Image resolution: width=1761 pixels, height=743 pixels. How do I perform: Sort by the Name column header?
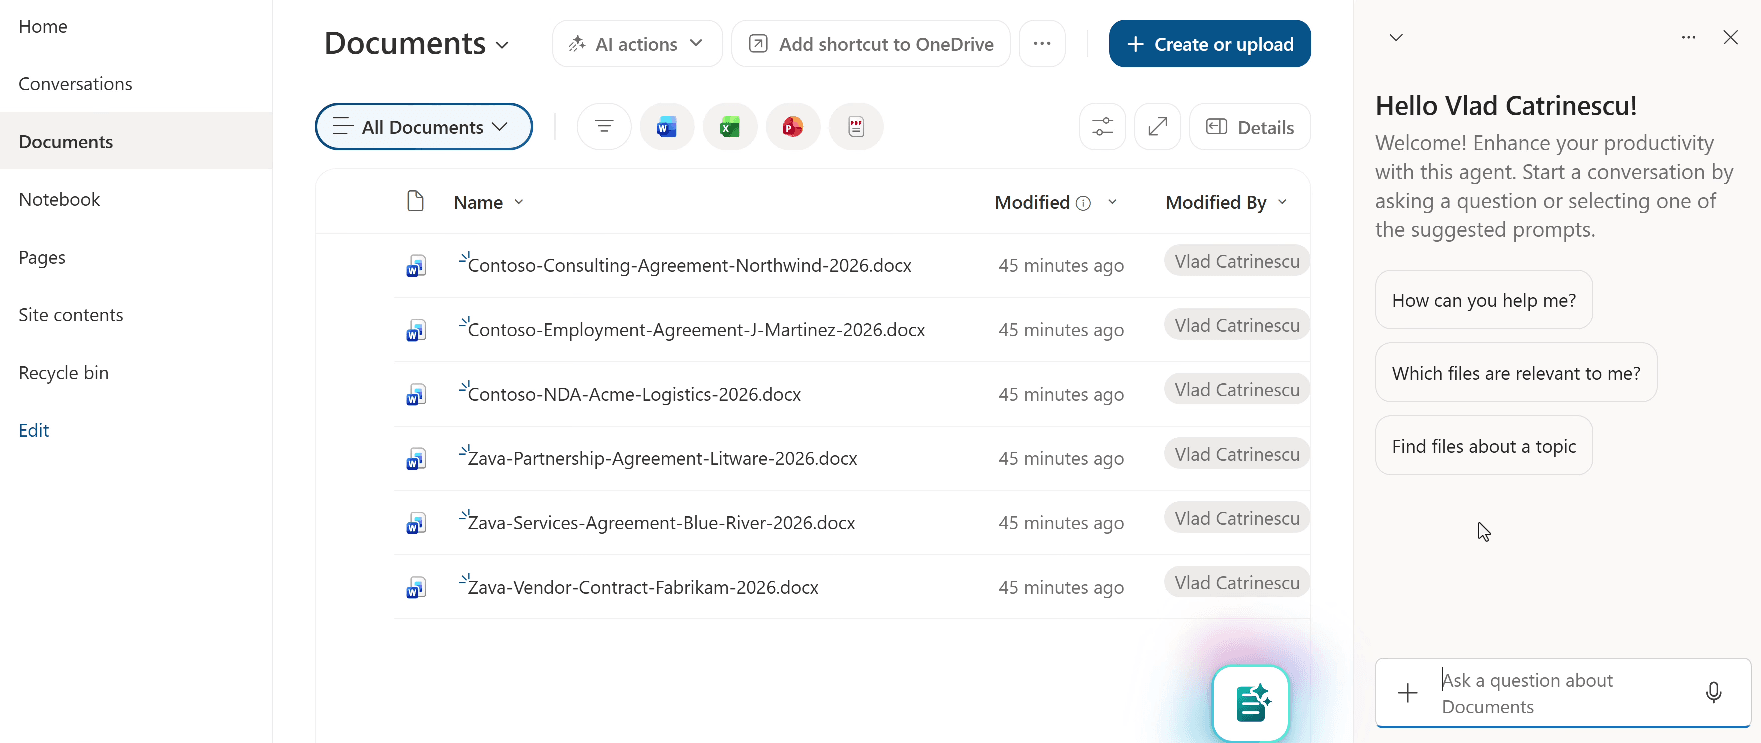(478, 202)
